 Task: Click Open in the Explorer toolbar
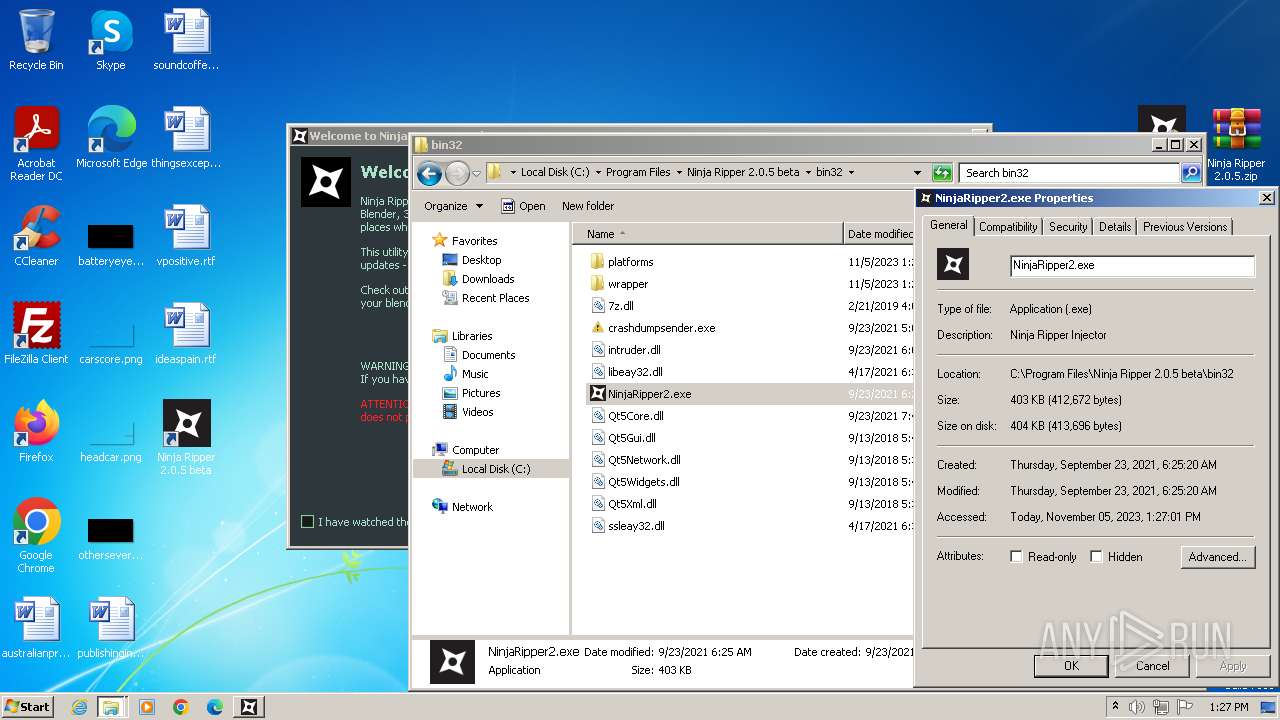tap(523, 206)
